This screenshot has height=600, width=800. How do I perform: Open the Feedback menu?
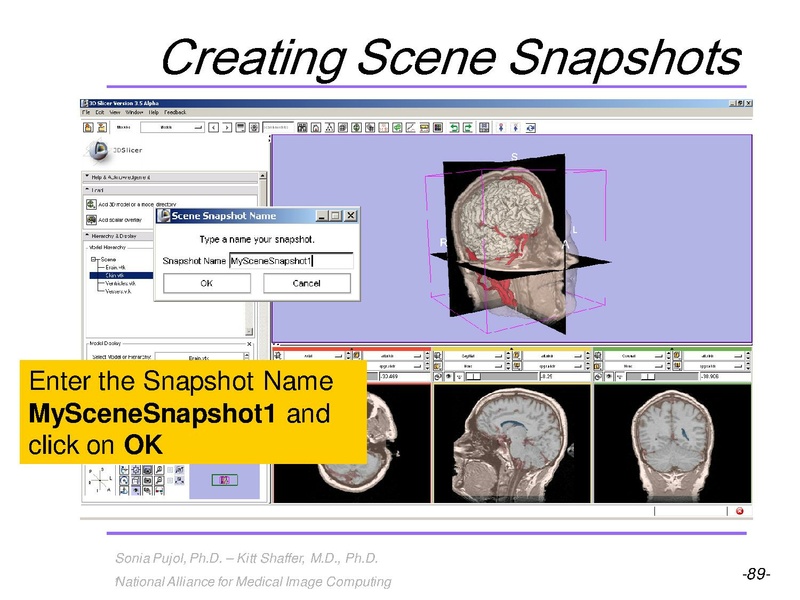(175, 112)
